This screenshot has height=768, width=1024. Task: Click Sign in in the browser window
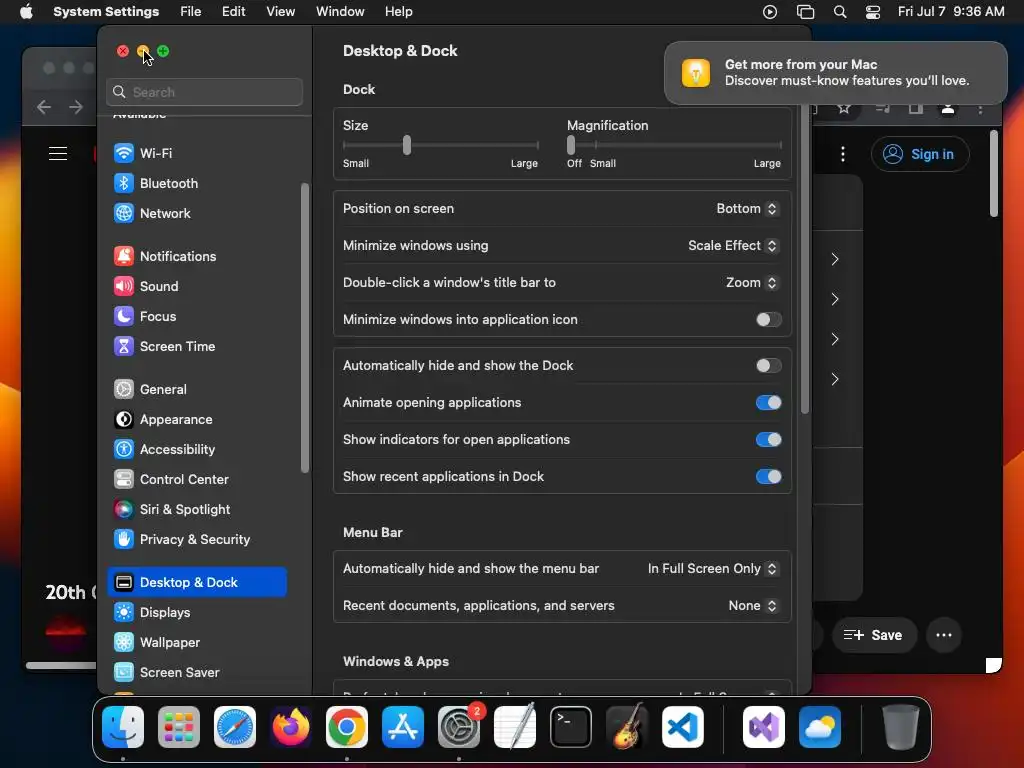pos(920,154)
